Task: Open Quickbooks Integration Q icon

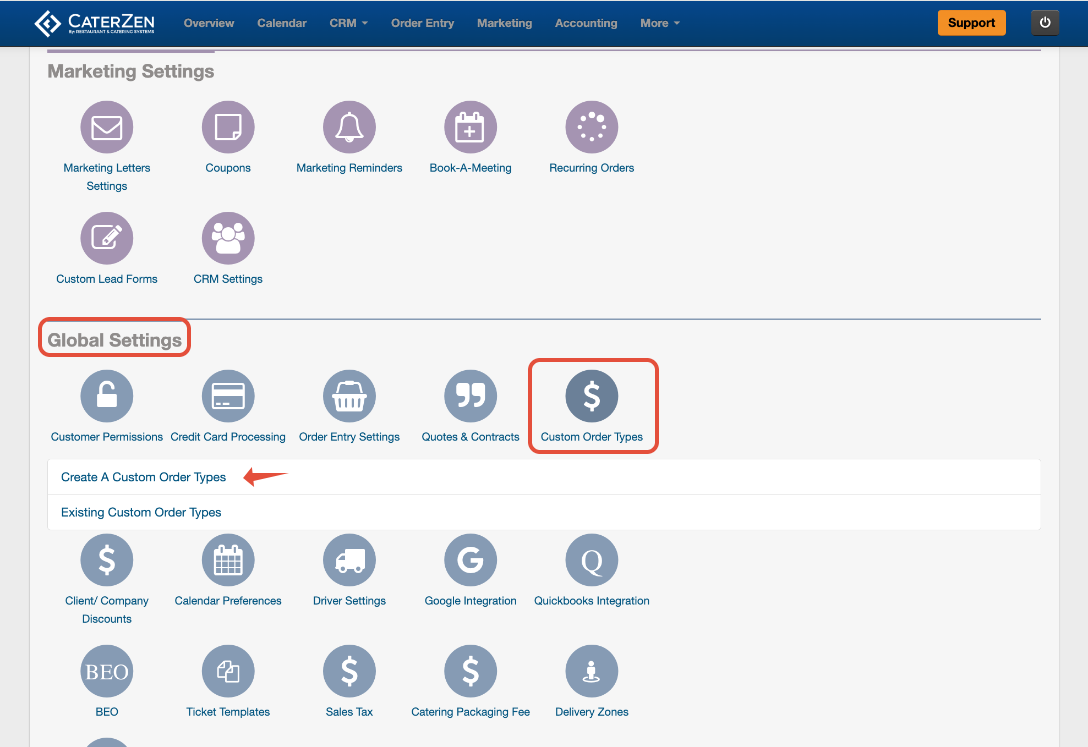Action: coord(592,560)
